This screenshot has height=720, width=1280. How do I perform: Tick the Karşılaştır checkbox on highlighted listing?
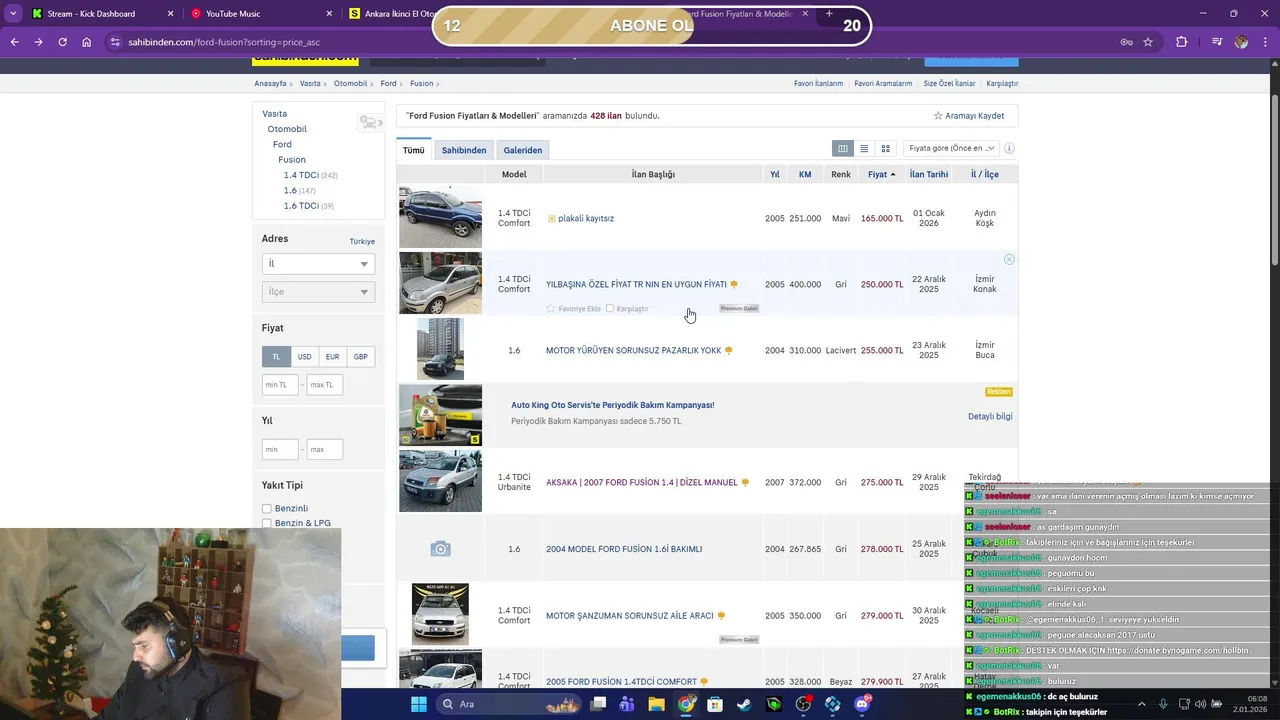[x=610, y=308]
